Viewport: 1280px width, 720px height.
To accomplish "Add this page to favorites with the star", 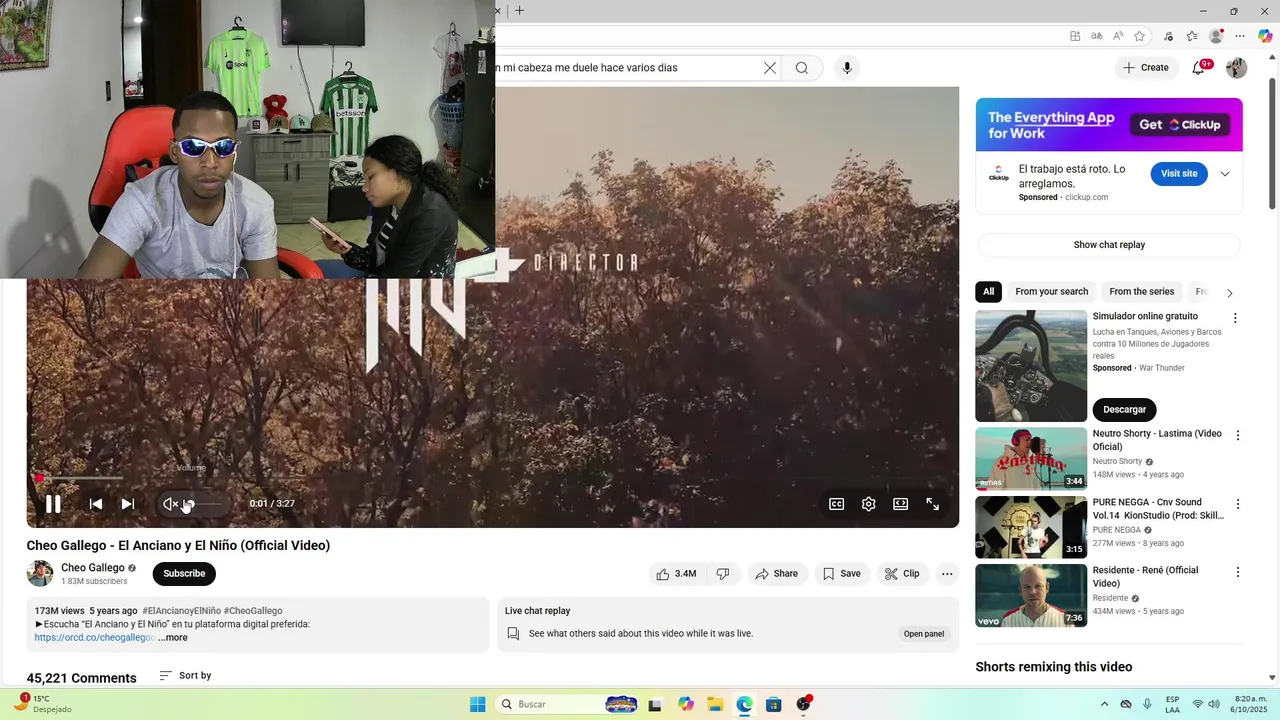I will pos(1139,36).
